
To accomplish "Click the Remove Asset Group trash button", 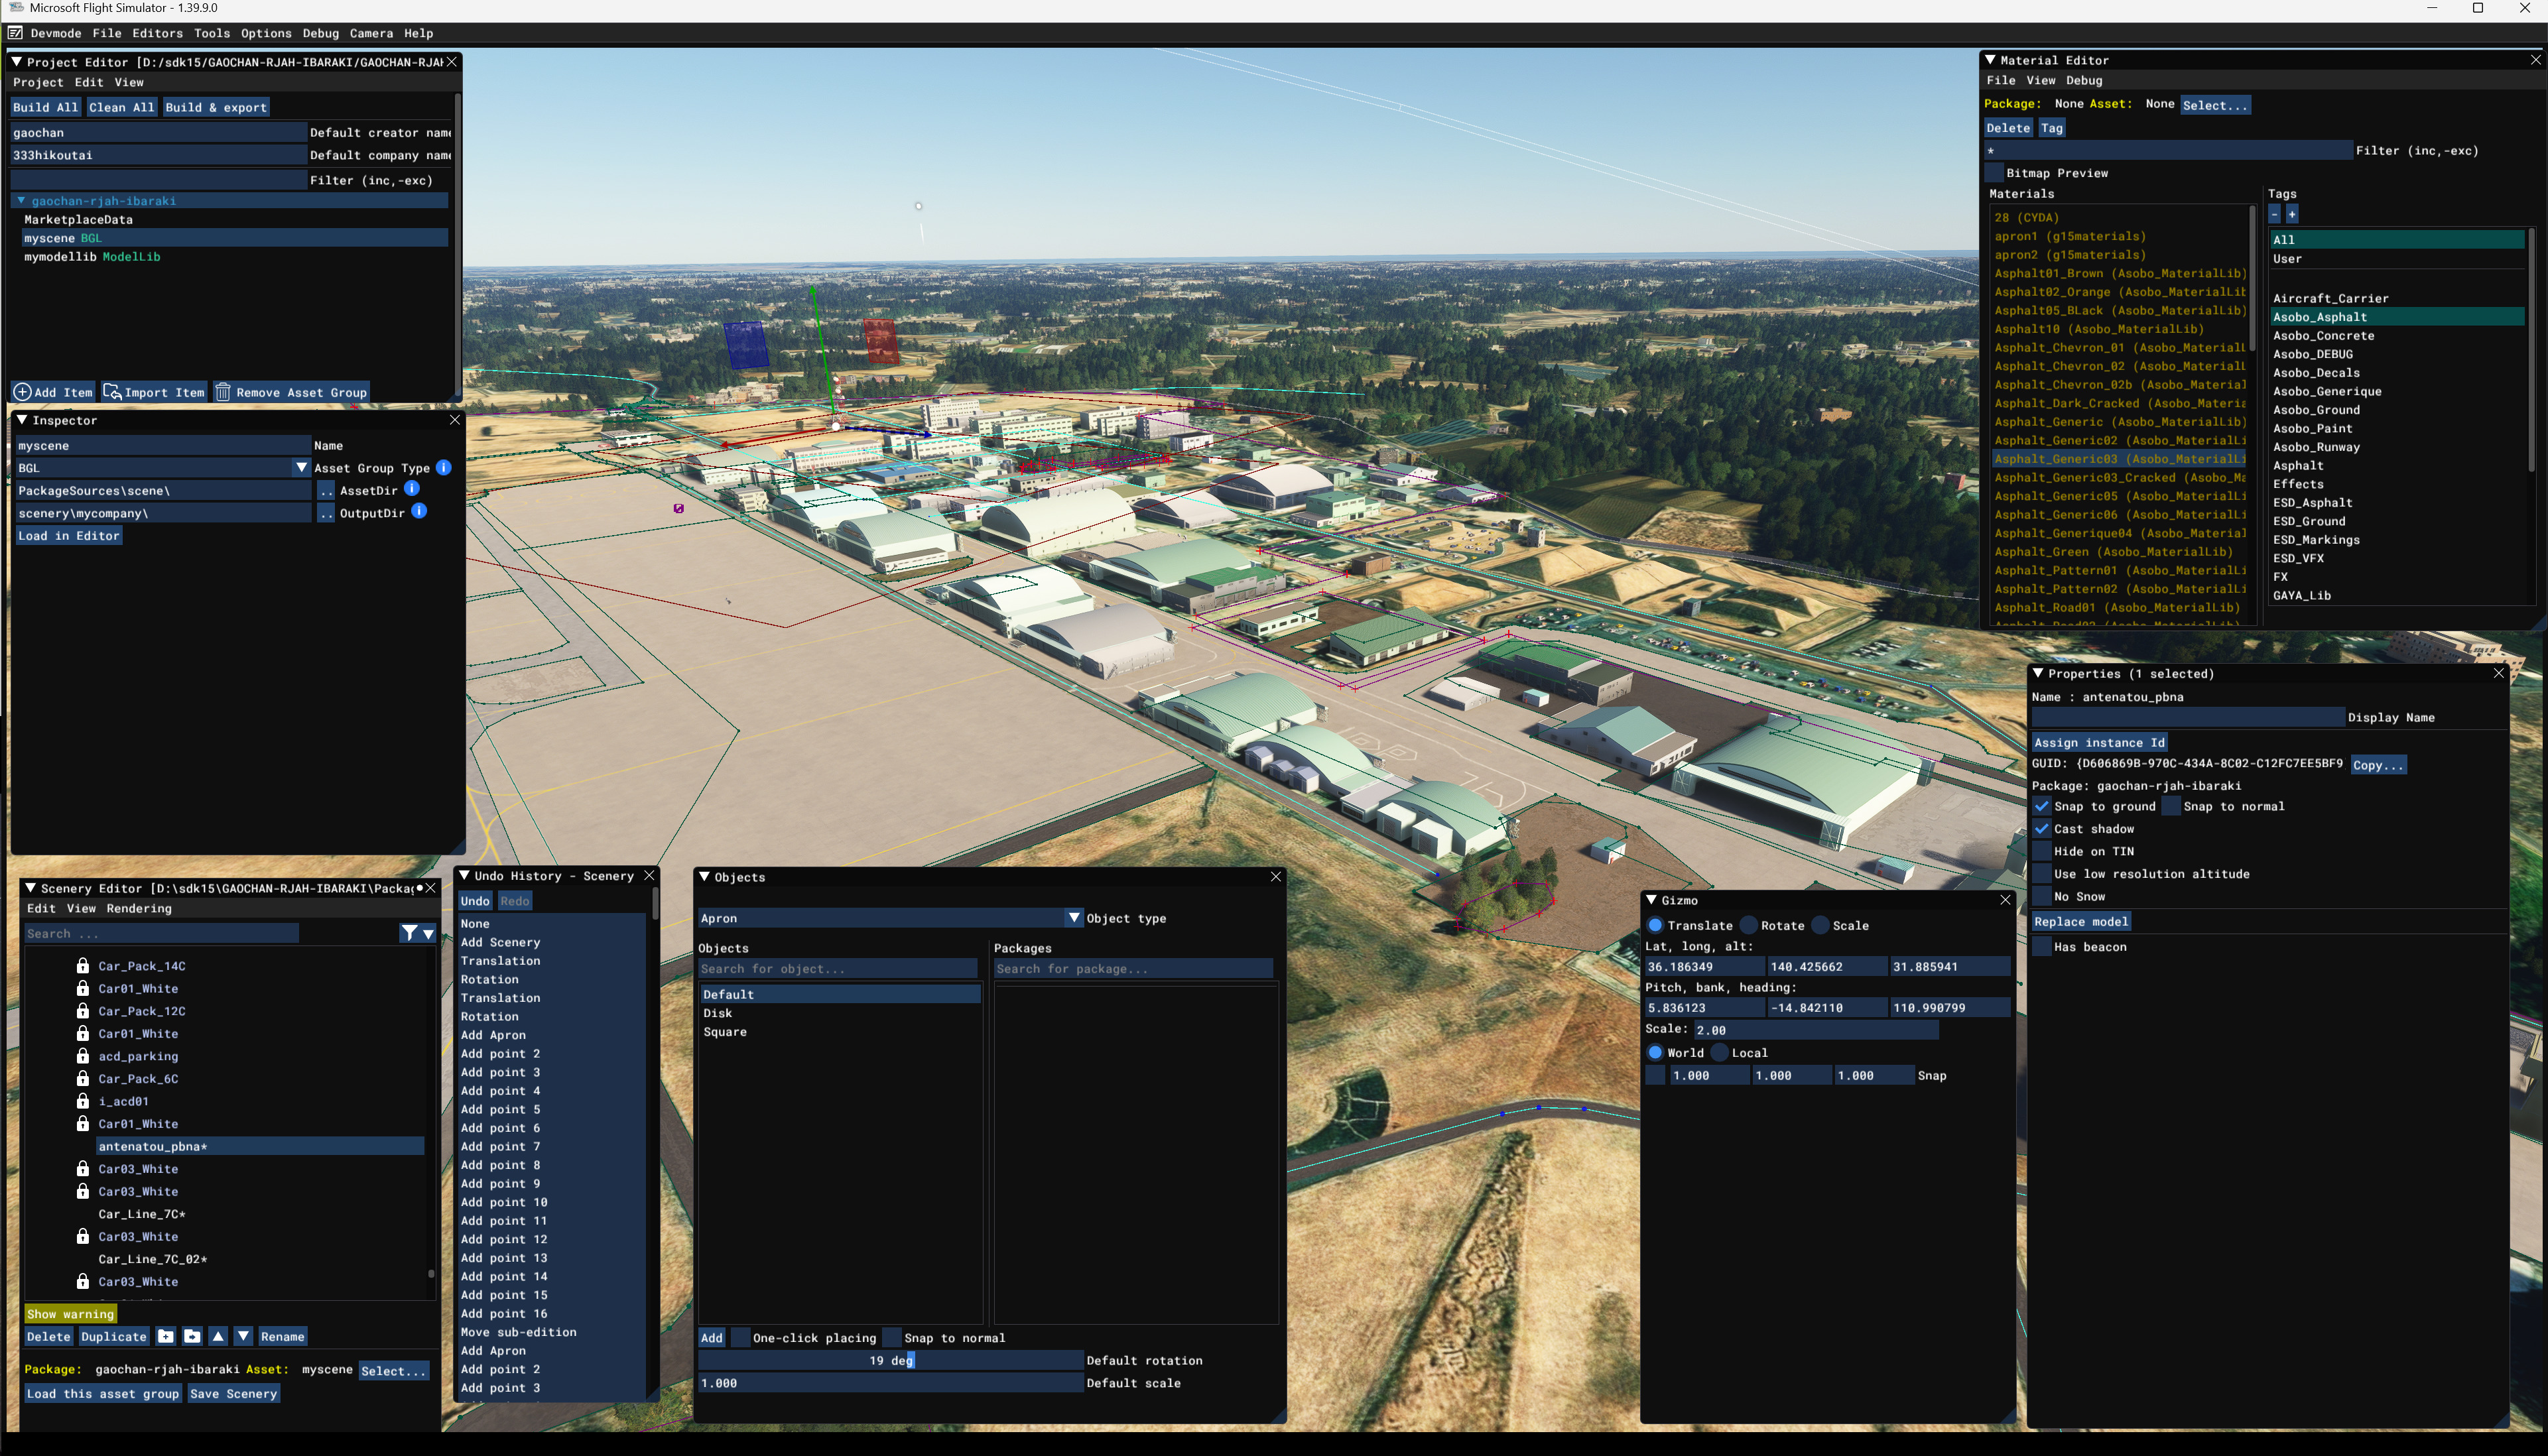I will coord(292,392).
